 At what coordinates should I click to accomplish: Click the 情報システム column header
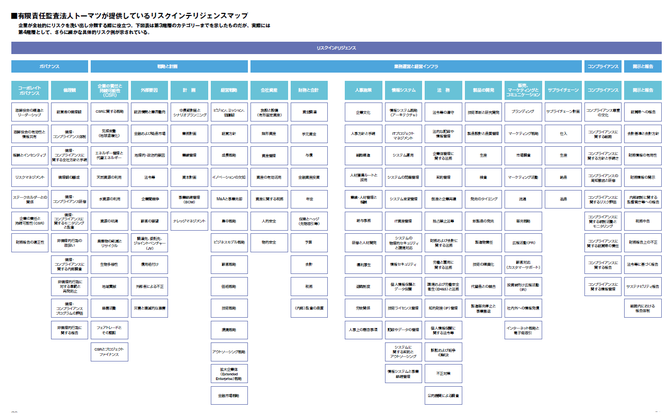(x=403, y=90)
